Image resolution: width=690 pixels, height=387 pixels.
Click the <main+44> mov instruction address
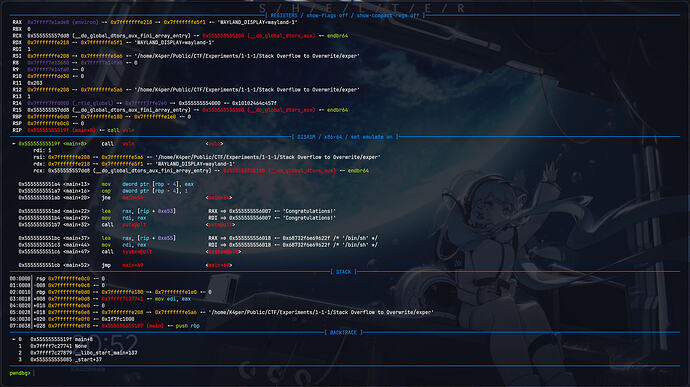coord(54,245)
